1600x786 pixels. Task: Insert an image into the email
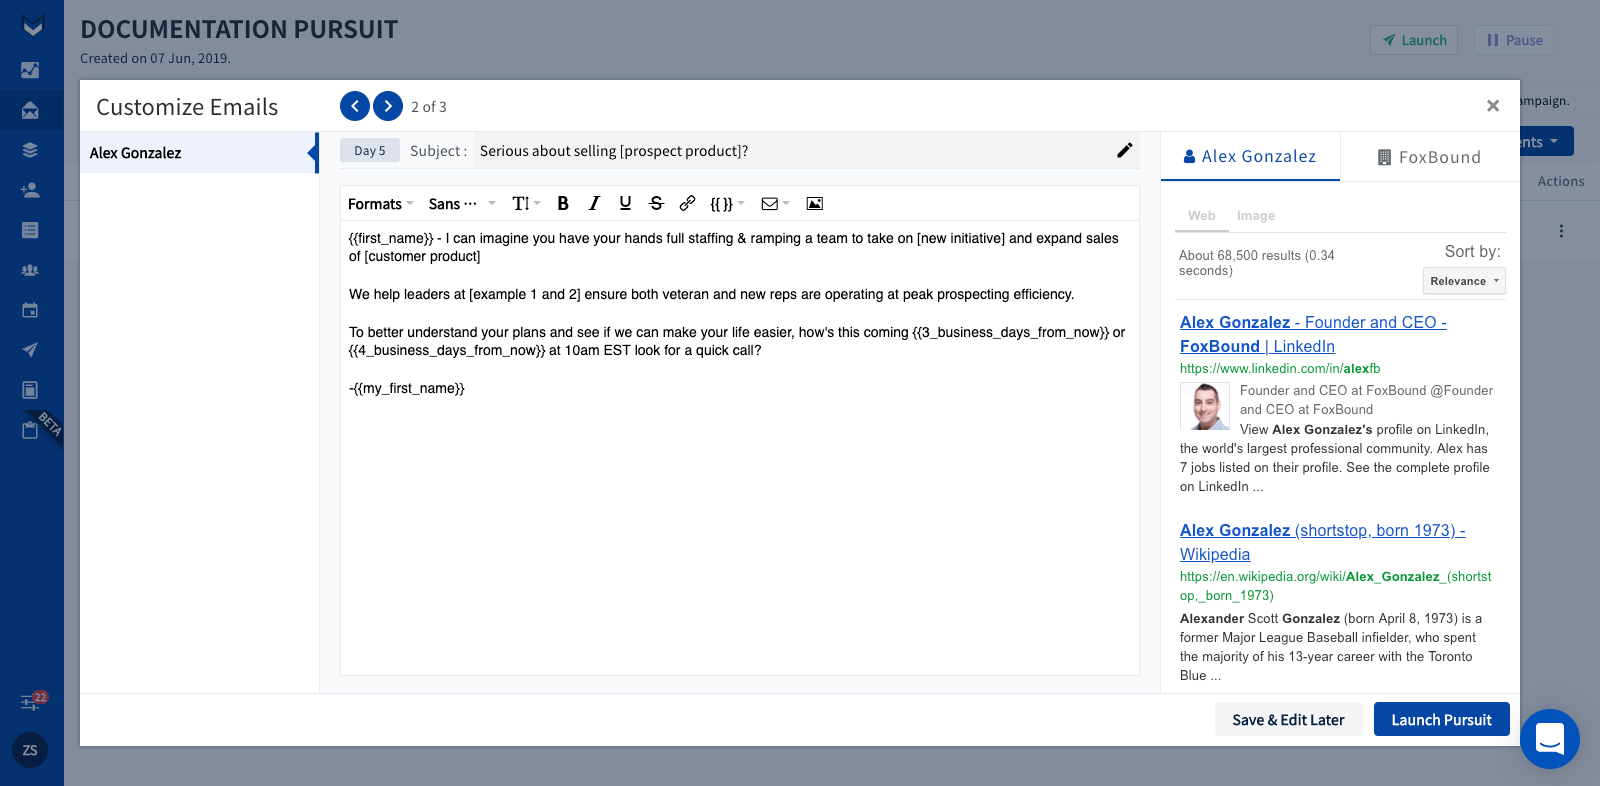point(815,203)
